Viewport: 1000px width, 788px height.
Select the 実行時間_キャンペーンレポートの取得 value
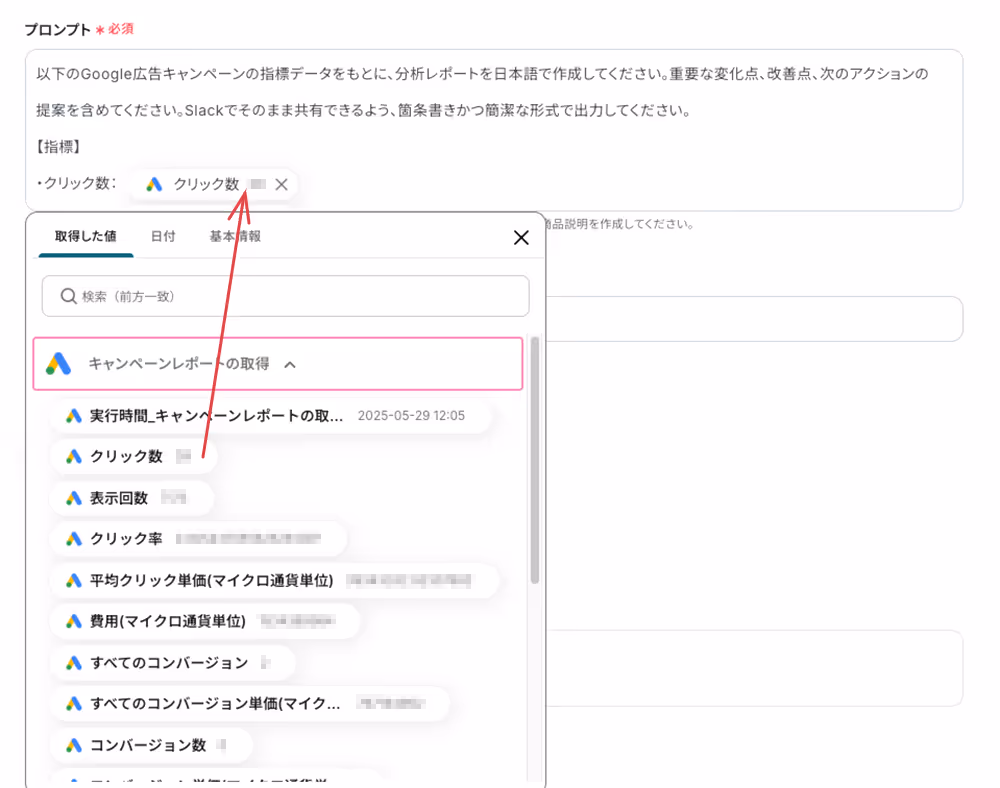pos(270,416)
